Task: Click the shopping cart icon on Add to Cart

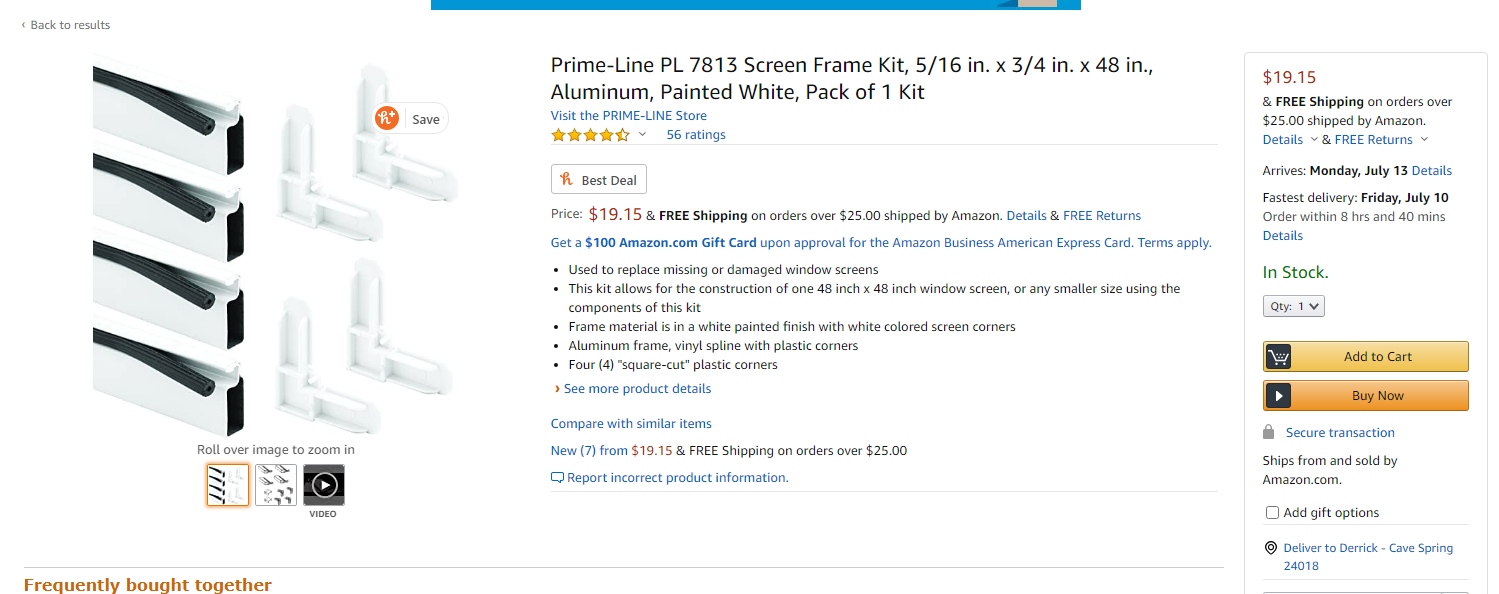Action: click(x=1278, y=357)
